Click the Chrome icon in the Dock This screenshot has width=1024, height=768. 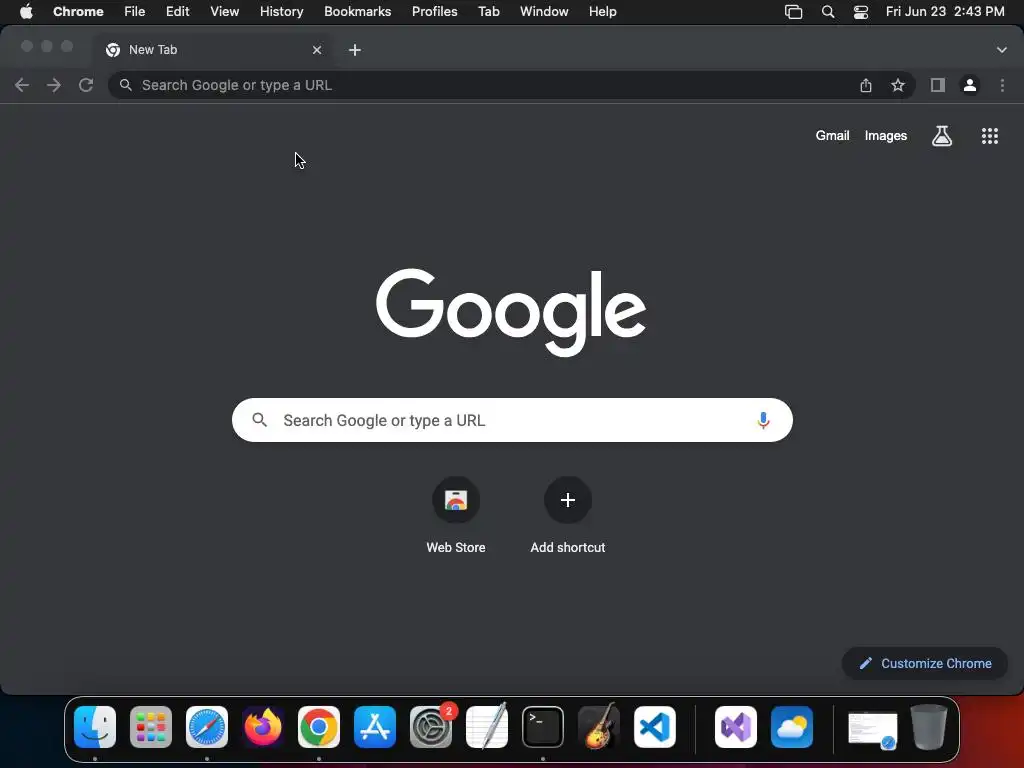[319, 727]
